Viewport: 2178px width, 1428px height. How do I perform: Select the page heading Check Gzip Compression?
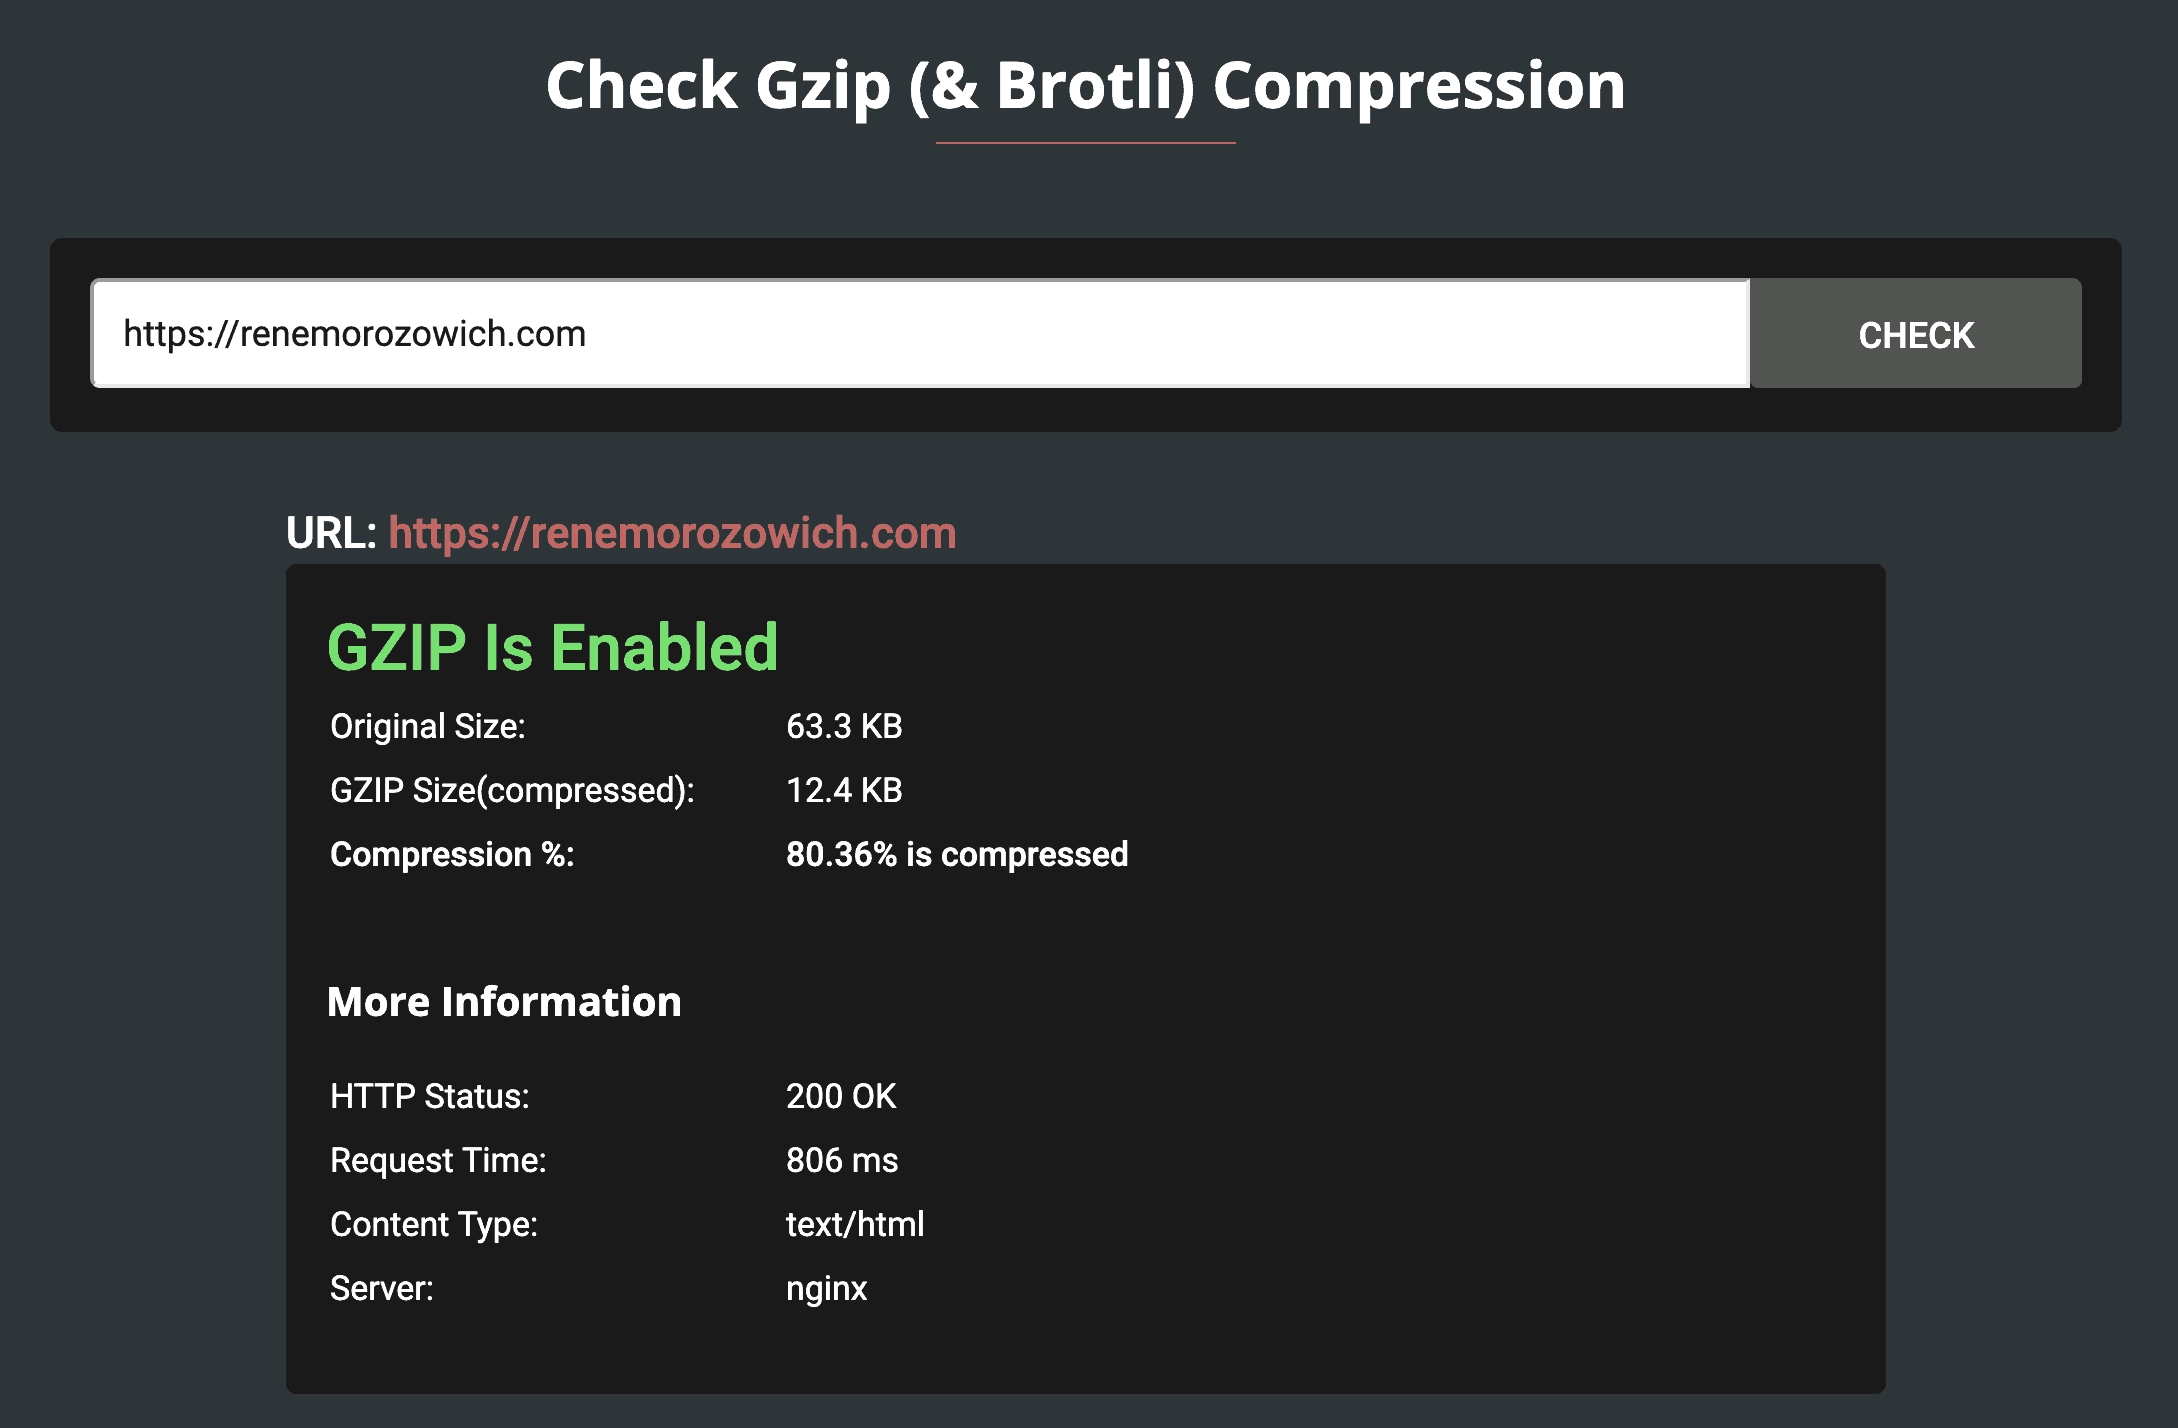click(1086, 86)
